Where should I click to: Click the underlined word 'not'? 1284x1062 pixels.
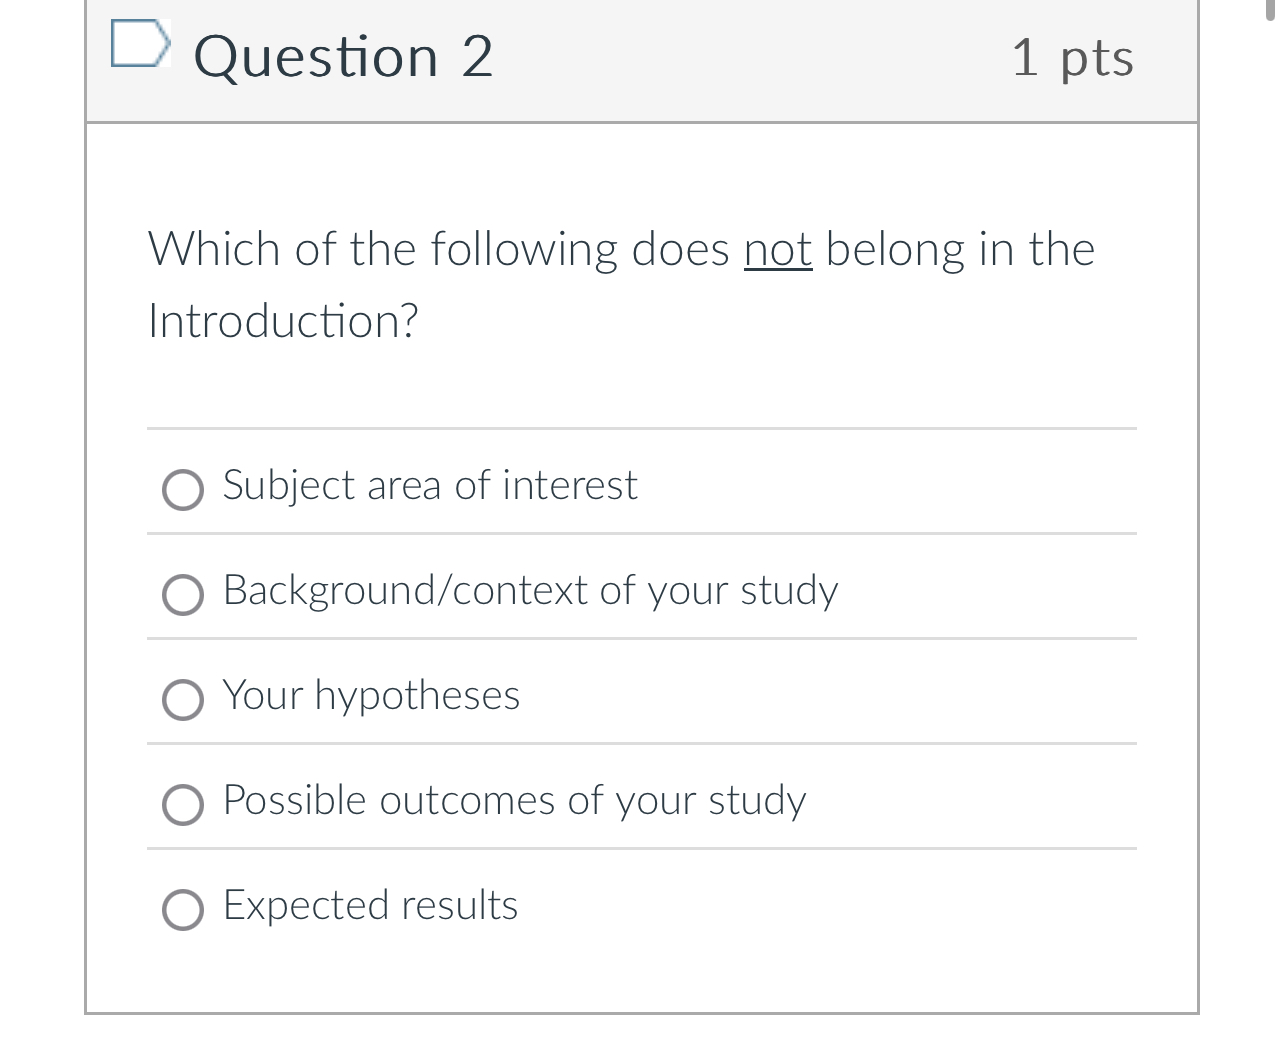coord(777,251)
